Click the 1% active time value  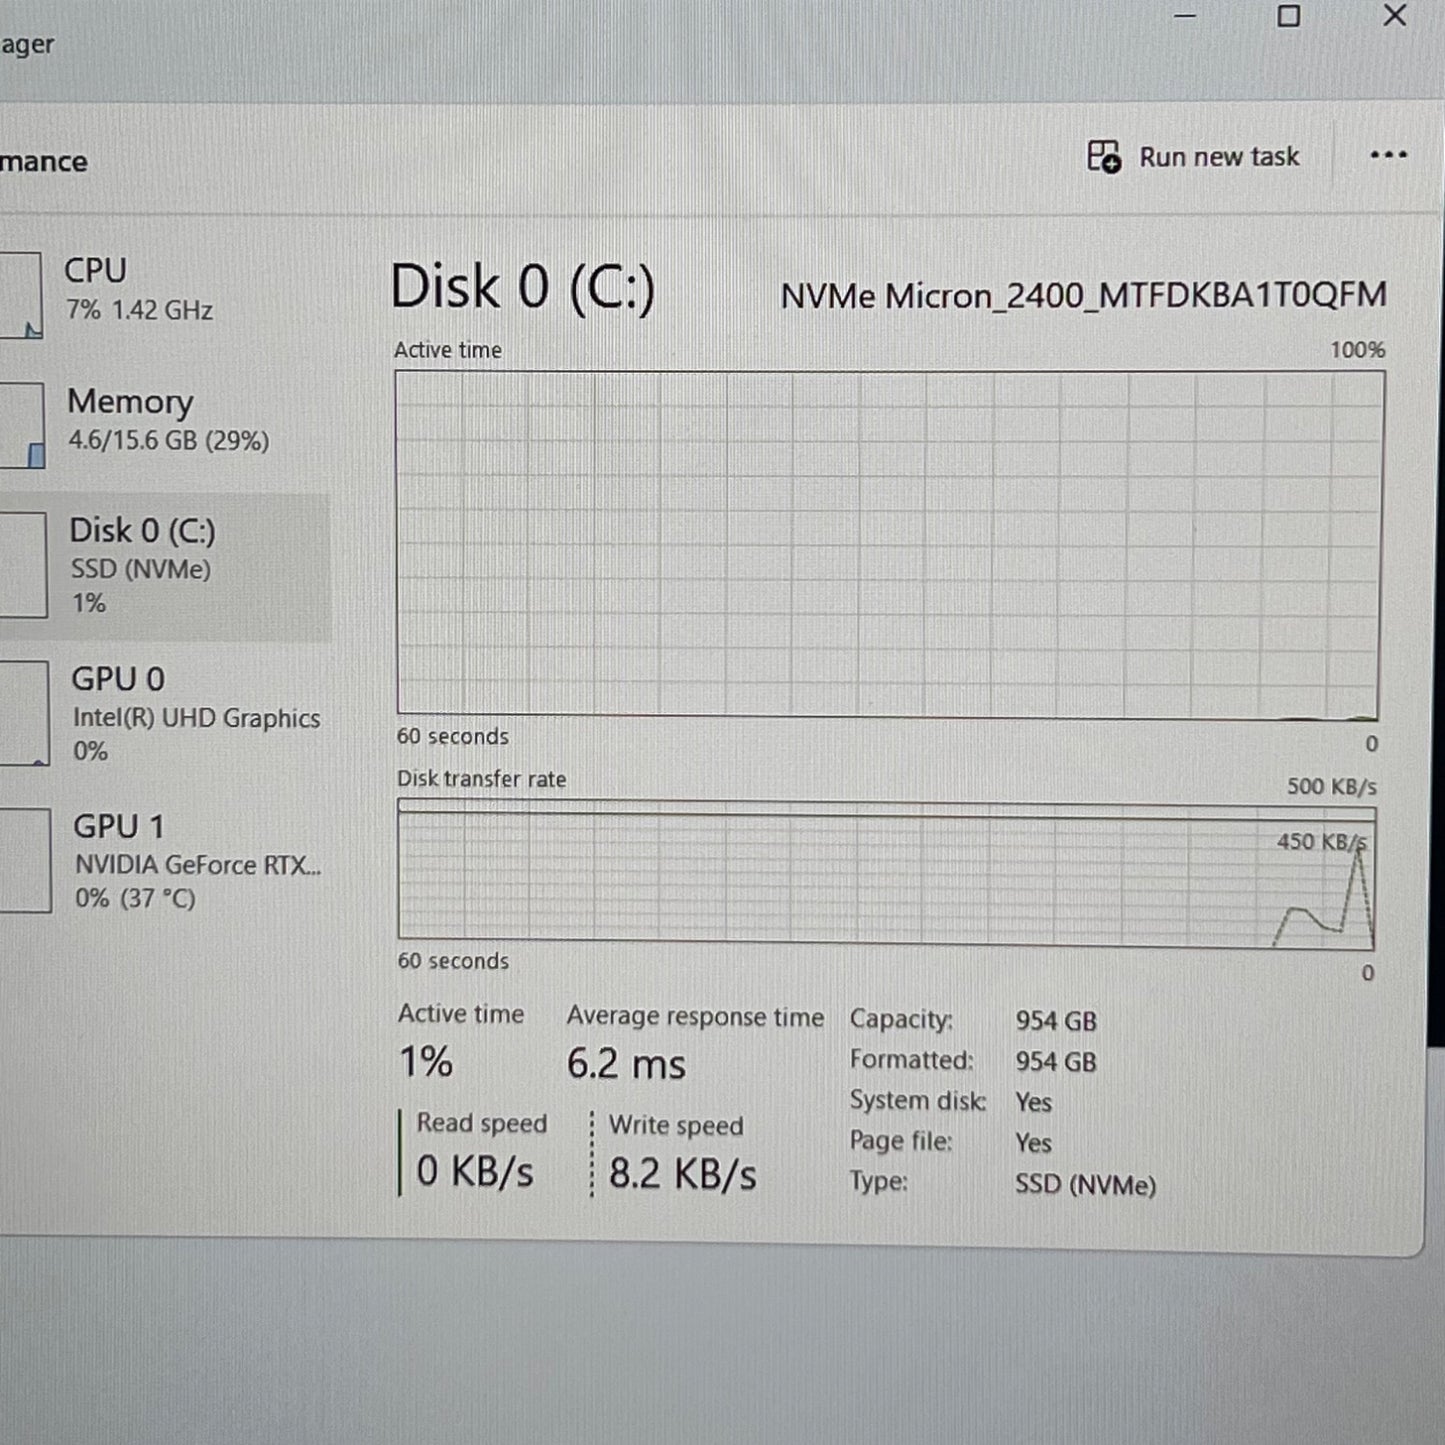click(426, 1061)
